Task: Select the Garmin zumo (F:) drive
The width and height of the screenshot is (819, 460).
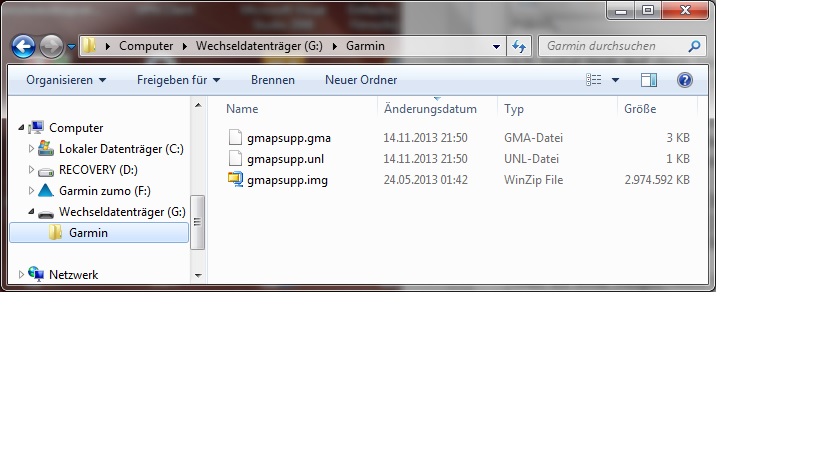Action: click(x=104, y=190)
